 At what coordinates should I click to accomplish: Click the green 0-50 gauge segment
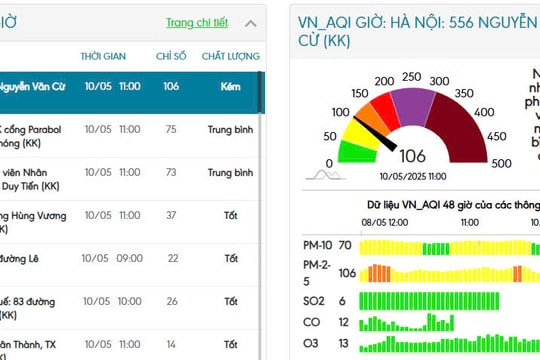point(357,153)
